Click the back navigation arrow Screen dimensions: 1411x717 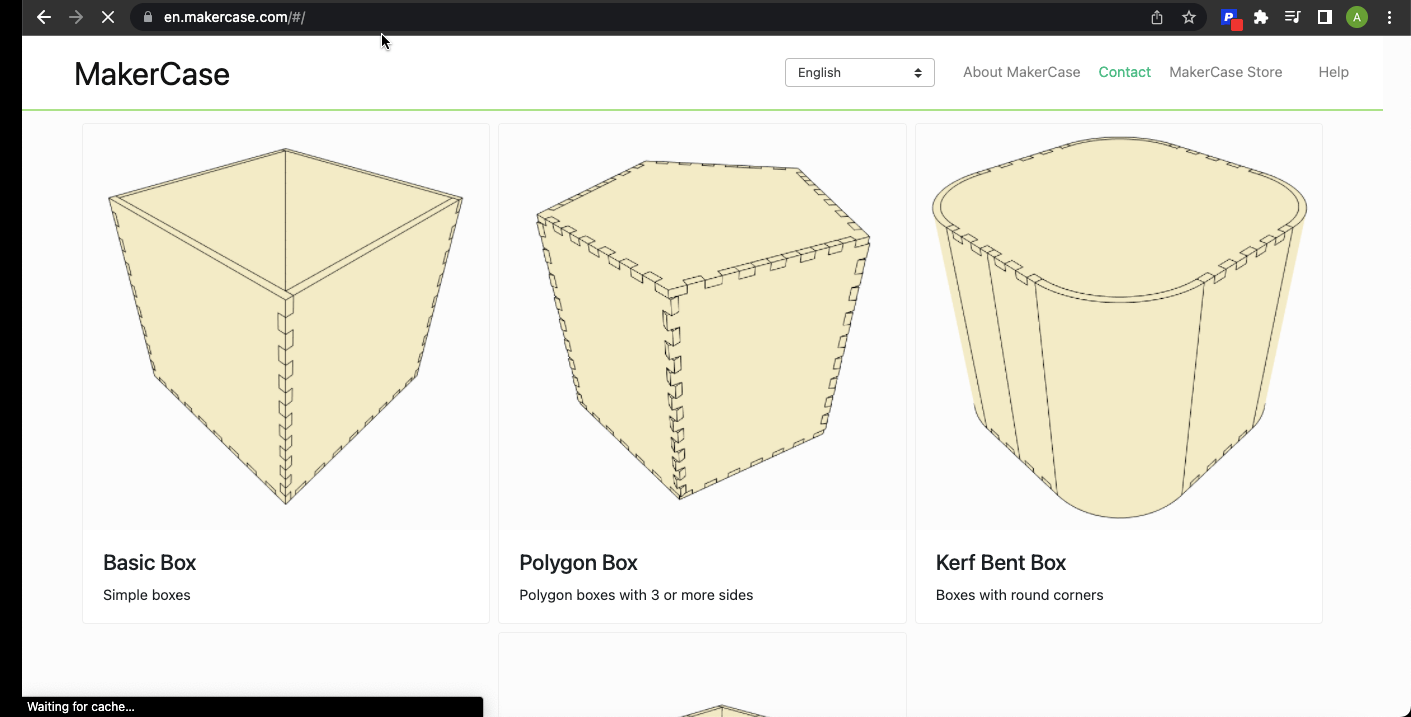pos(43,17)
